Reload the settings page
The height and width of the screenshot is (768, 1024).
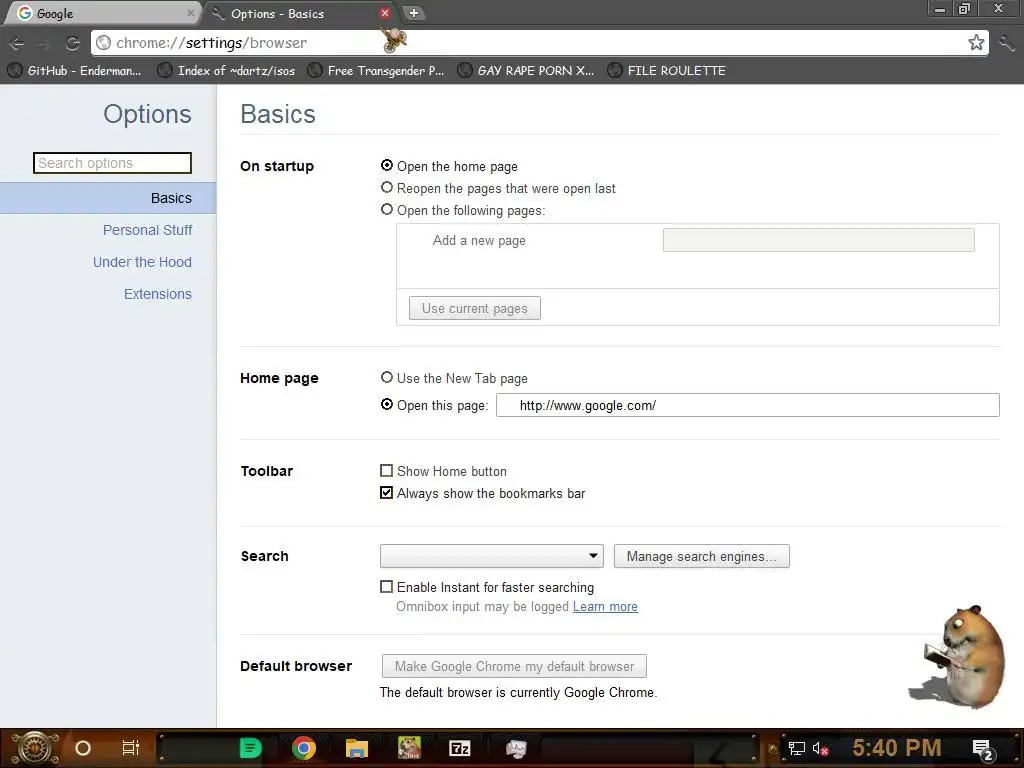72,43
